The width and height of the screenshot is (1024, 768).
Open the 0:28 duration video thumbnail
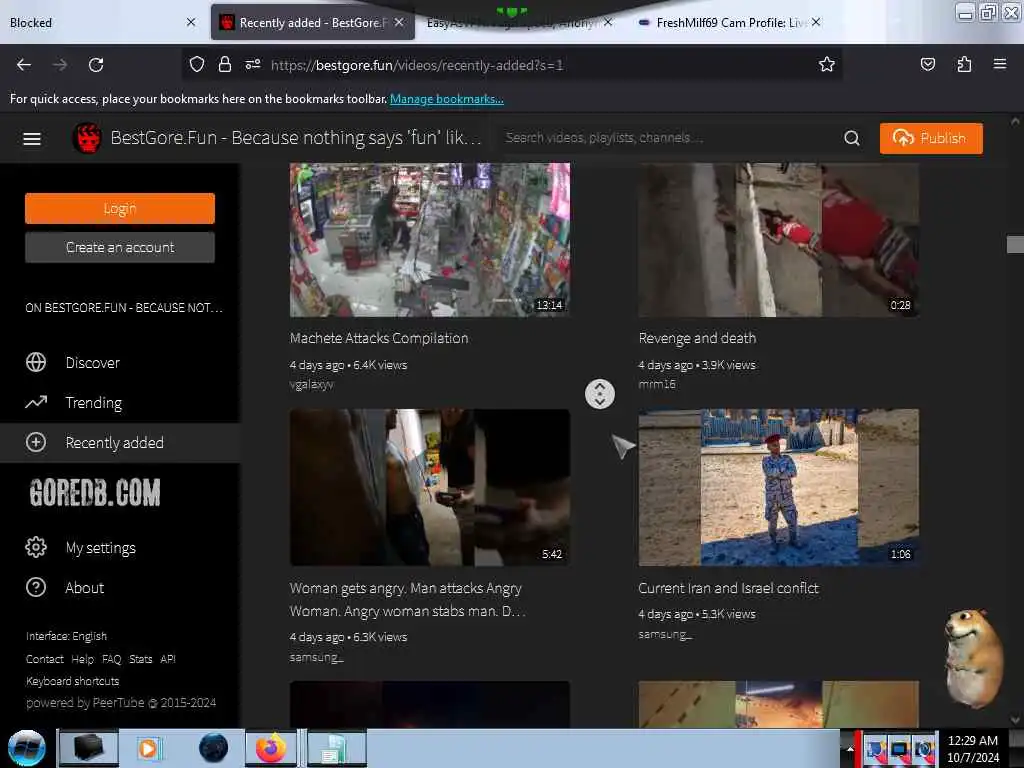[x=778, y=240]
